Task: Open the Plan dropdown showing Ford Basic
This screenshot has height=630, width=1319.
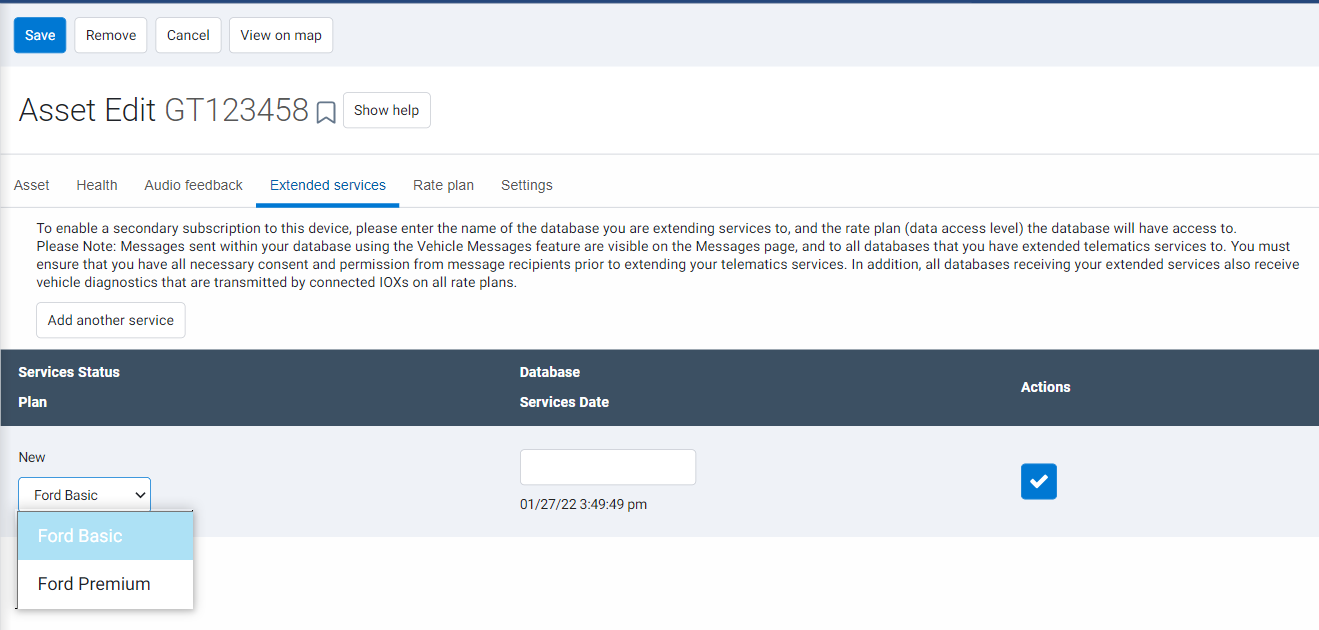Action: 84,495
